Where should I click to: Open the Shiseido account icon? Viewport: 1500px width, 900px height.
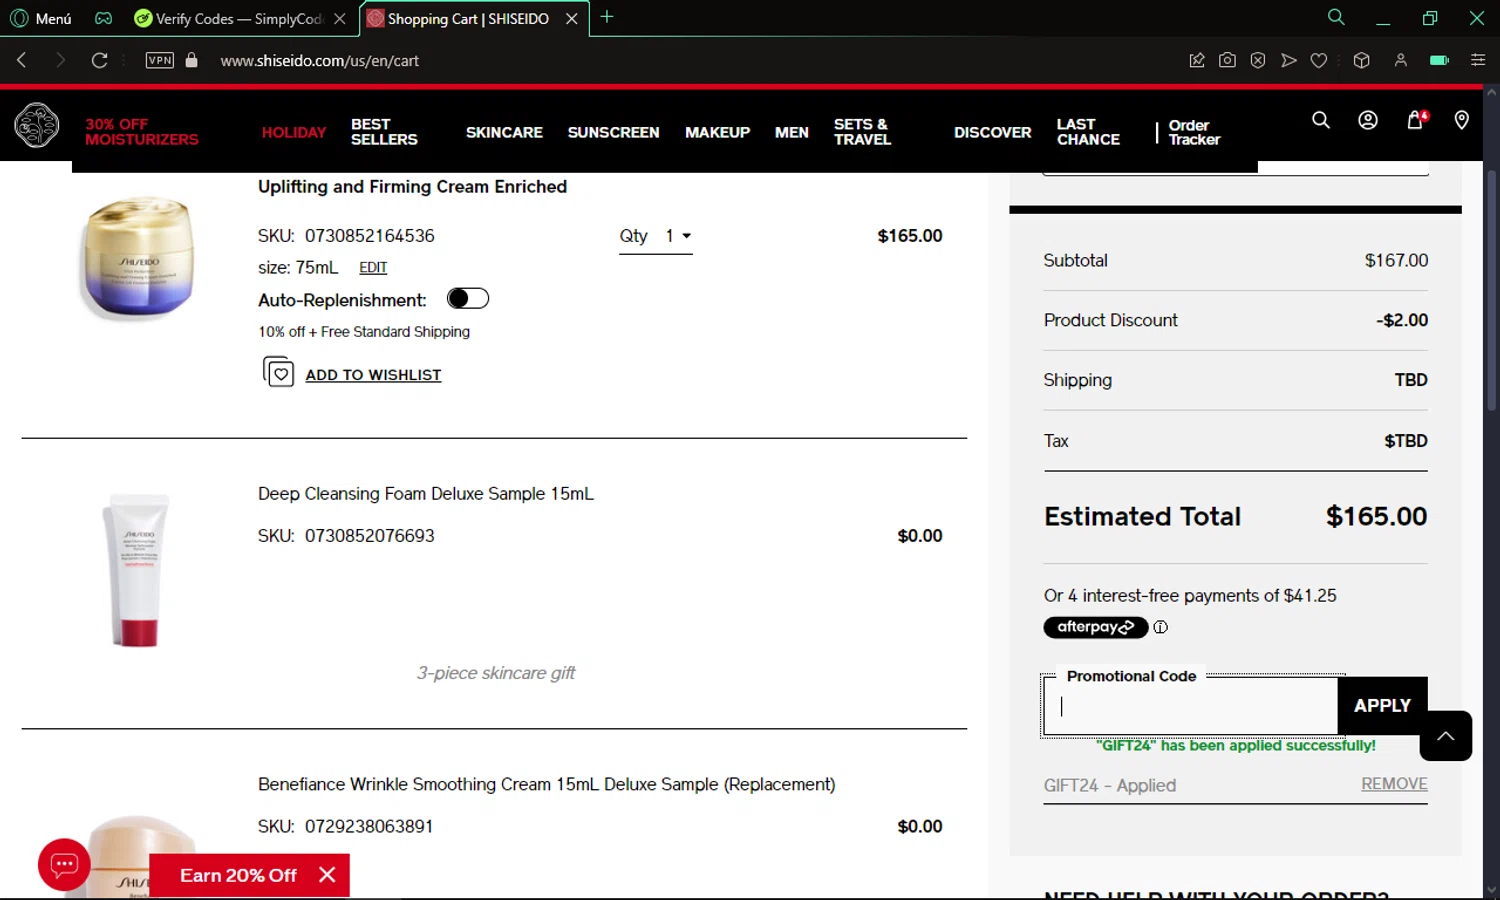(1368, 120)
